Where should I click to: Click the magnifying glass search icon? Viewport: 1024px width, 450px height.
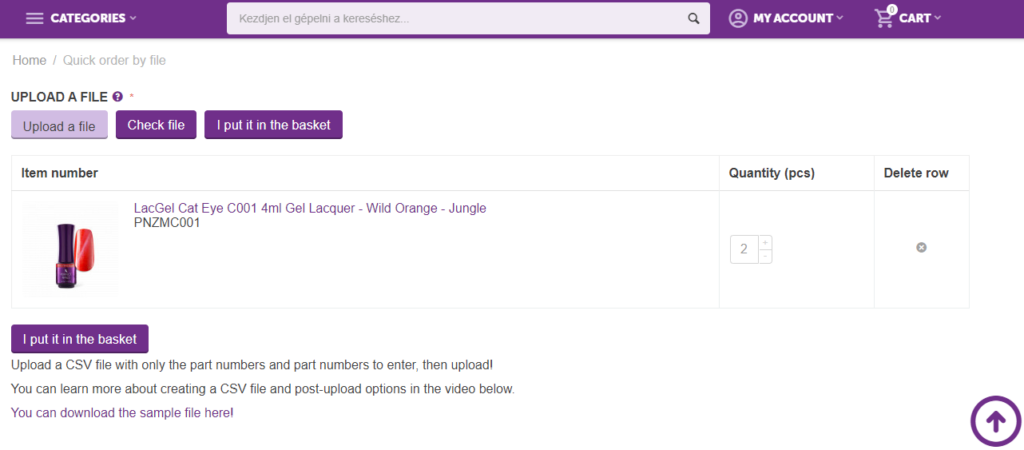(x=694, y=18)
